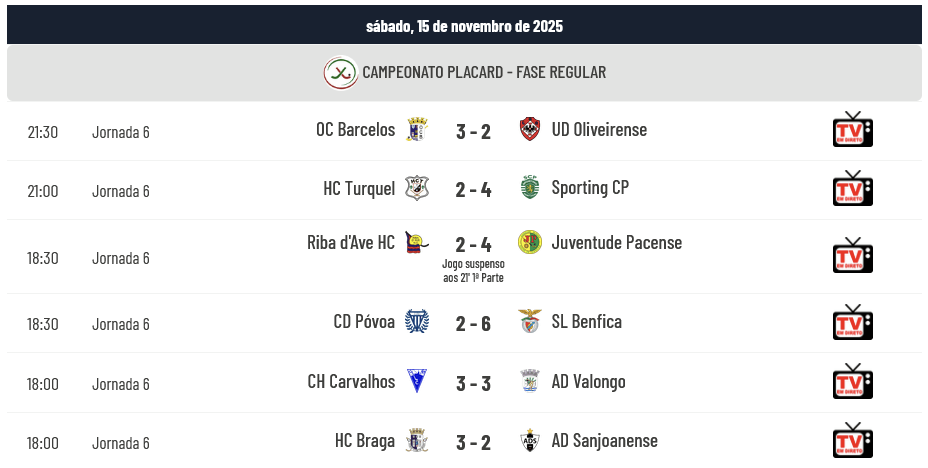
Task: Click the SL Benfica eagle crest
Action: (x=530, y=322)
